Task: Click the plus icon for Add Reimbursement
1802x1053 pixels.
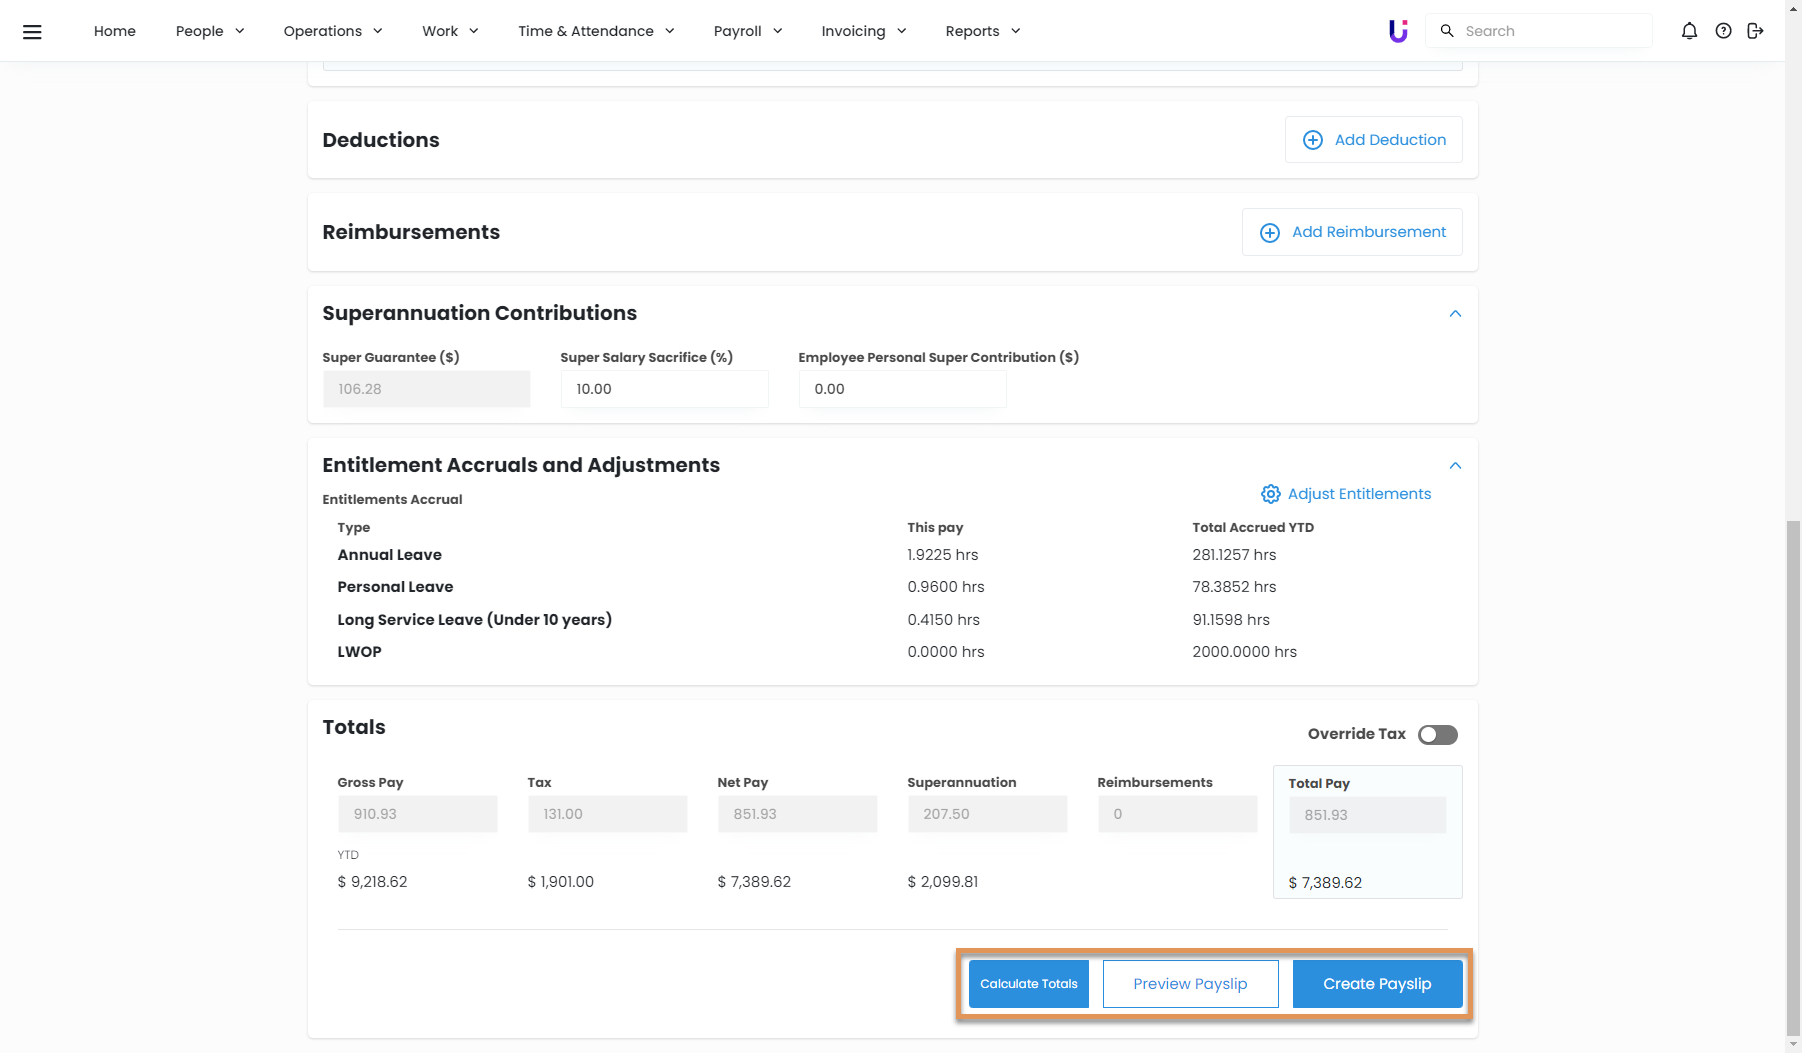Action: [x=1270, y=232]
